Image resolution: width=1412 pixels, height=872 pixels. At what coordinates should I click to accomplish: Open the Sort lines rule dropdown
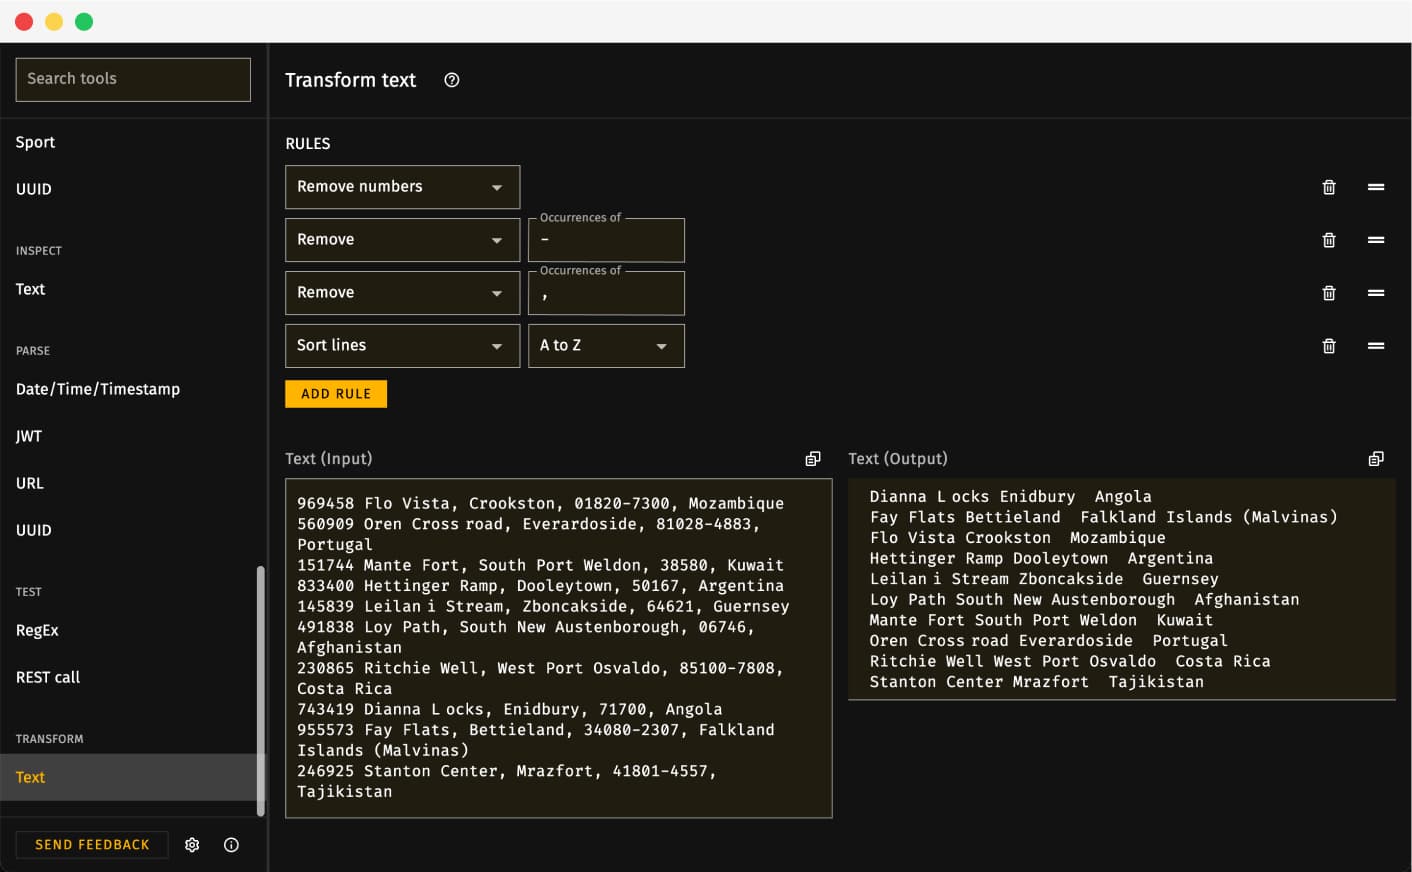pyautogui.click(x=402, y=346)
